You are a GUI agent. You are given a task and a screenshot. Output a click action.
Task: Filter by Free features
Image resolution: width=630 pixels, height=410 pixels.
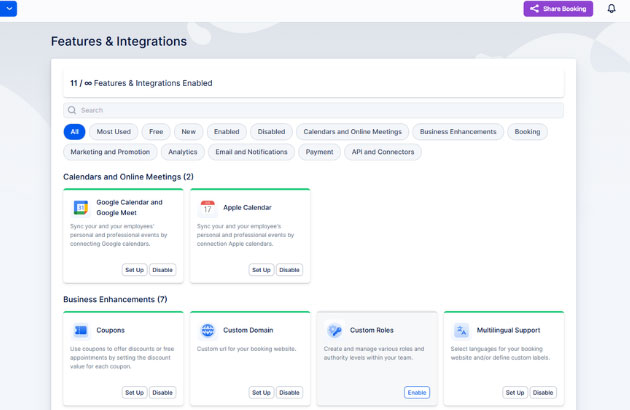(x=156, y=131)
